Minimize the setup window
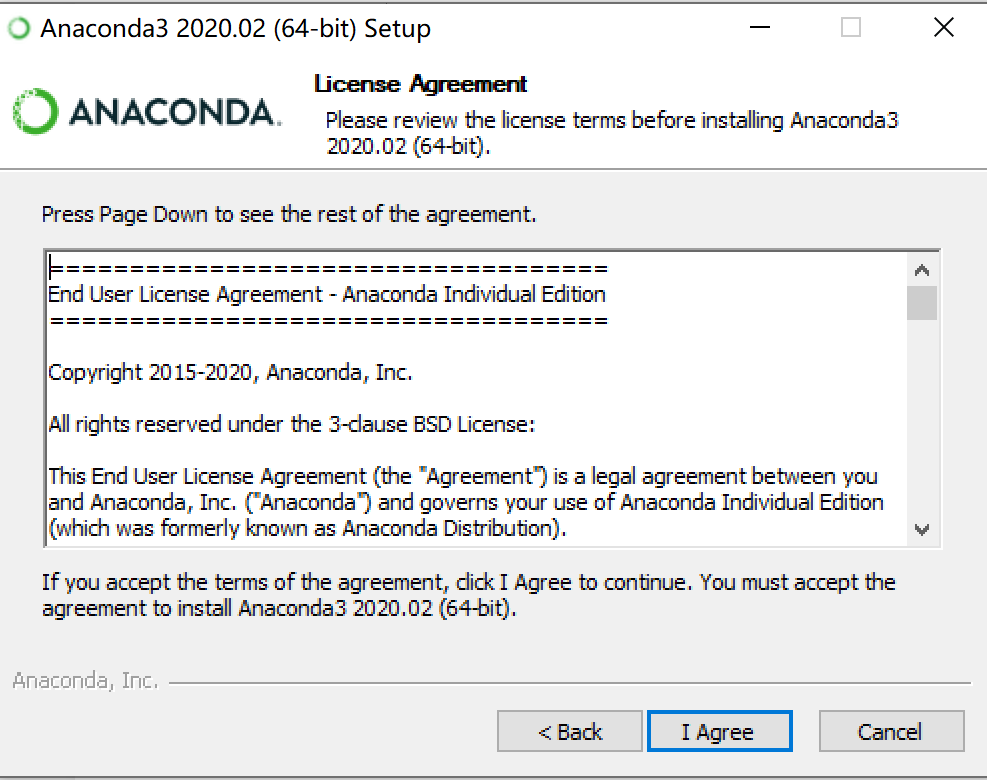This screenshot has height=780, width=987. 760,28
